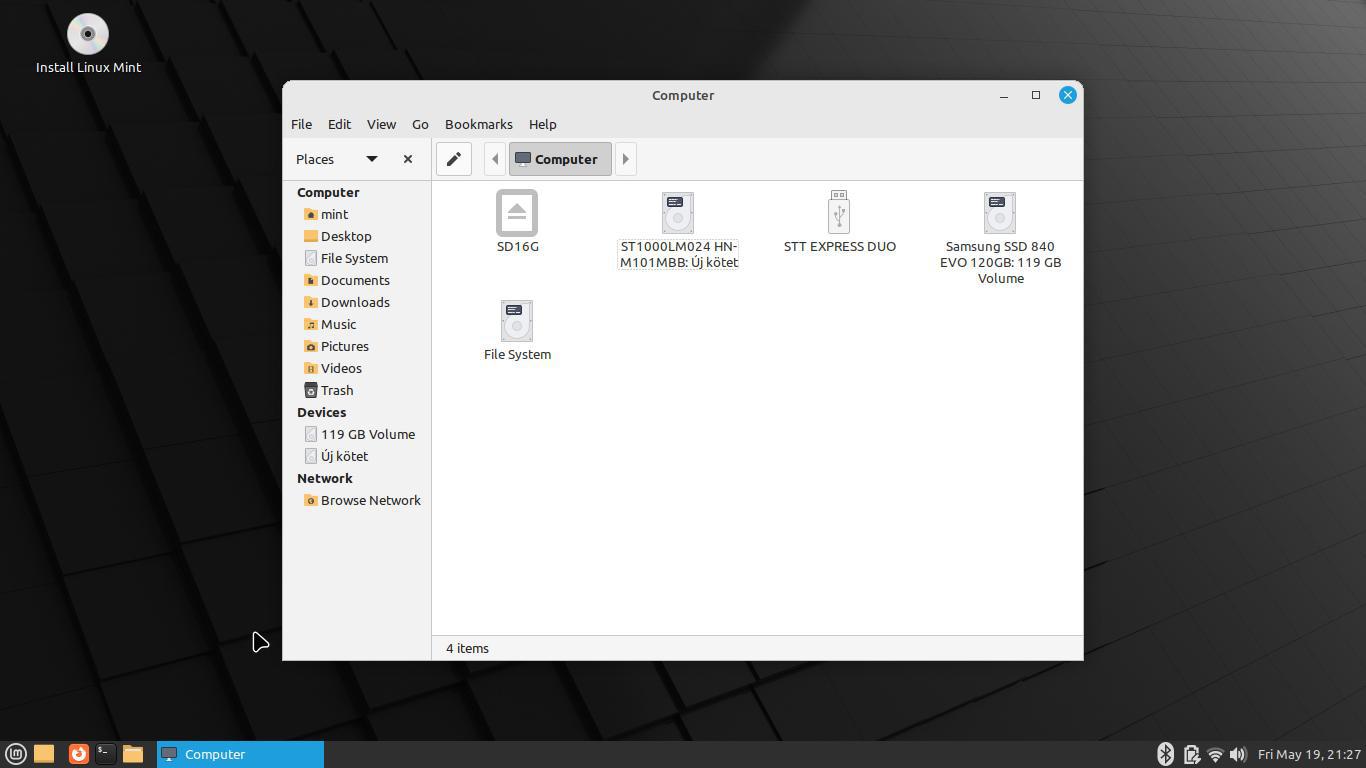Open Browse Network in sidebar
1366x768 pixels.
[370, 500]
